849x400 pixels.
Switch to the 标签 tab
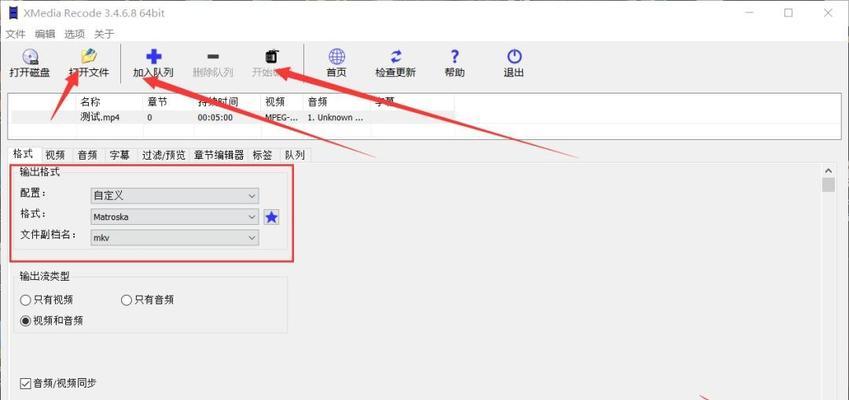[x=263, y=155]
